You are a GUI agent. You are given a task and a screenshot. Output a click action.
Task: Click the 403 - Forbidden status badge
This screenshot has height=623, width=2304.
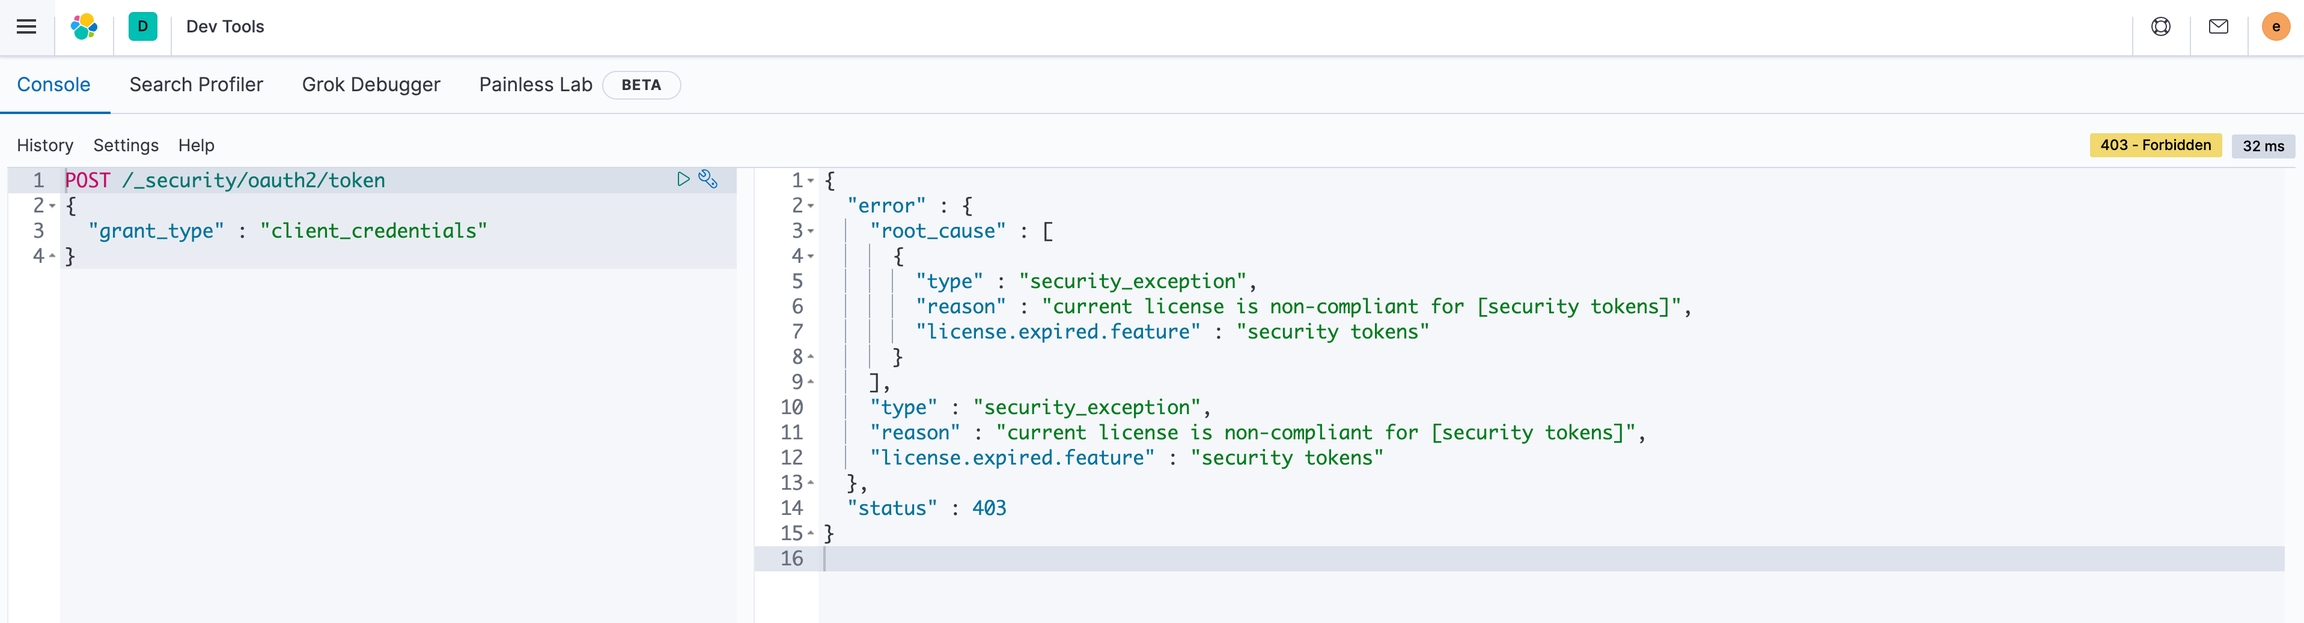[2155, 145]
